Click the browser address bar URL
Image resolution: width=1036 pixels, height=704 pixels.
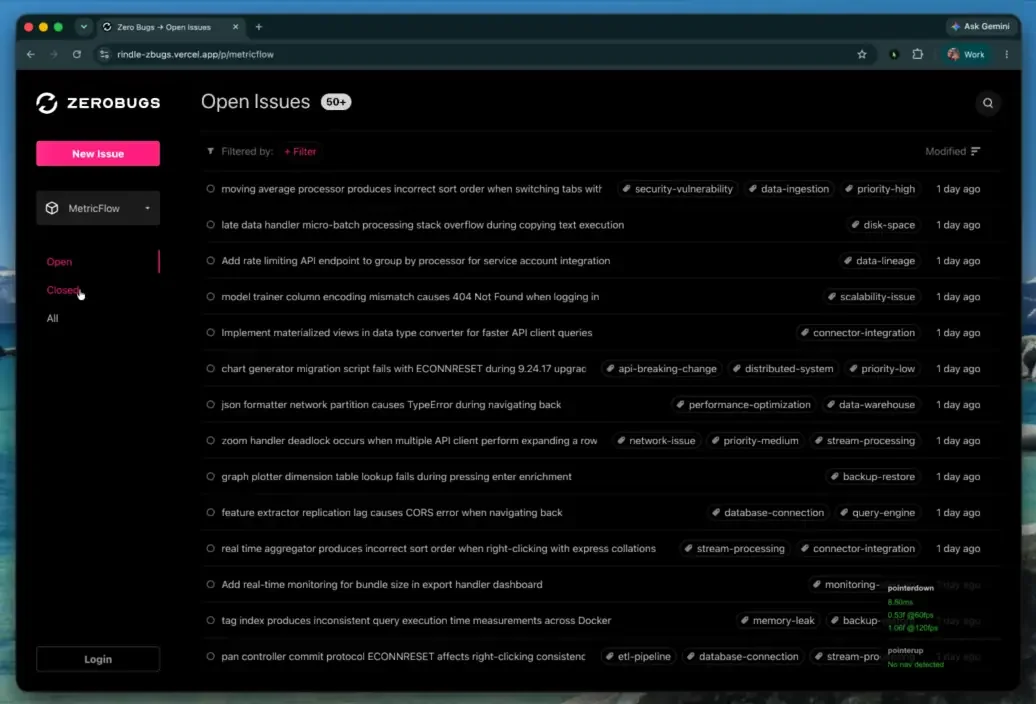(x=196, y=54)
